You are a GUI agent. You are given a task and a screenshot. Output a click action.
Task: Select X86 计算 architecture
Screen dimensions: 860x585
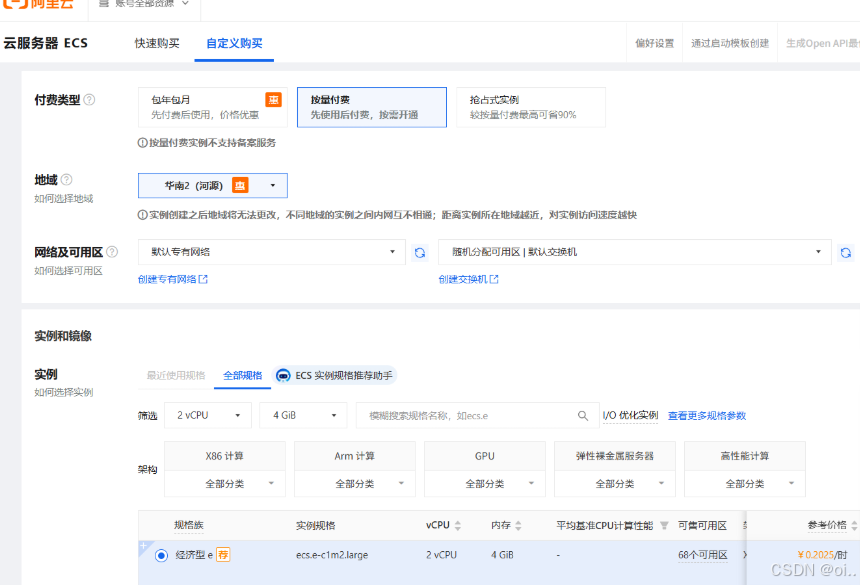225,456
